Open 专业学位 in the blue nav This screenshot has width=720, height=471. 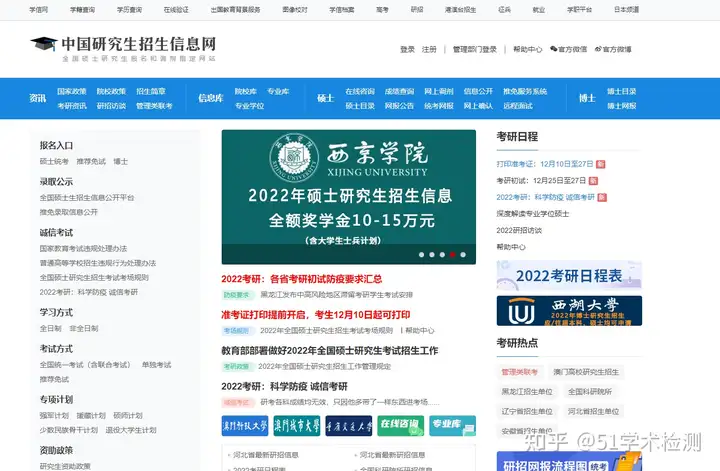click(249, 106)
